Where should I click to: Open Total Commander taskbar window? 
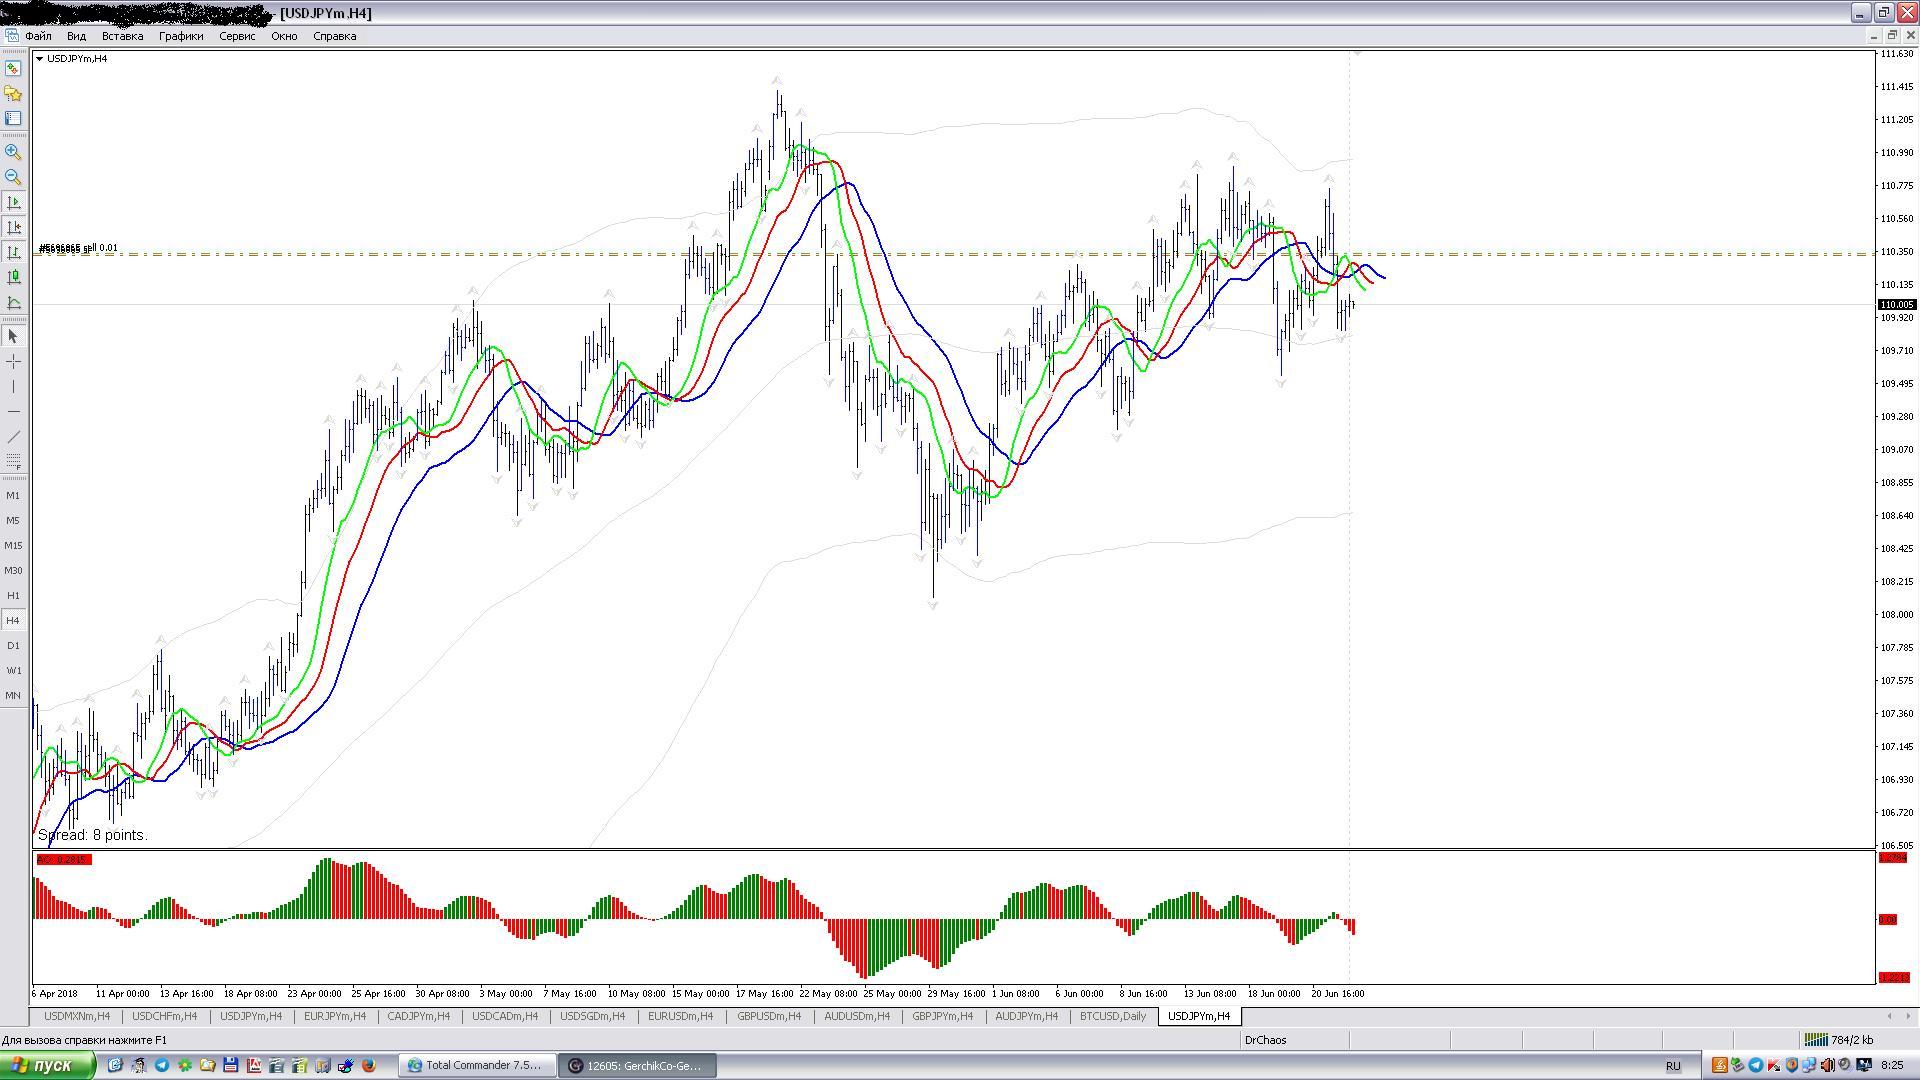coord(477,1065)
